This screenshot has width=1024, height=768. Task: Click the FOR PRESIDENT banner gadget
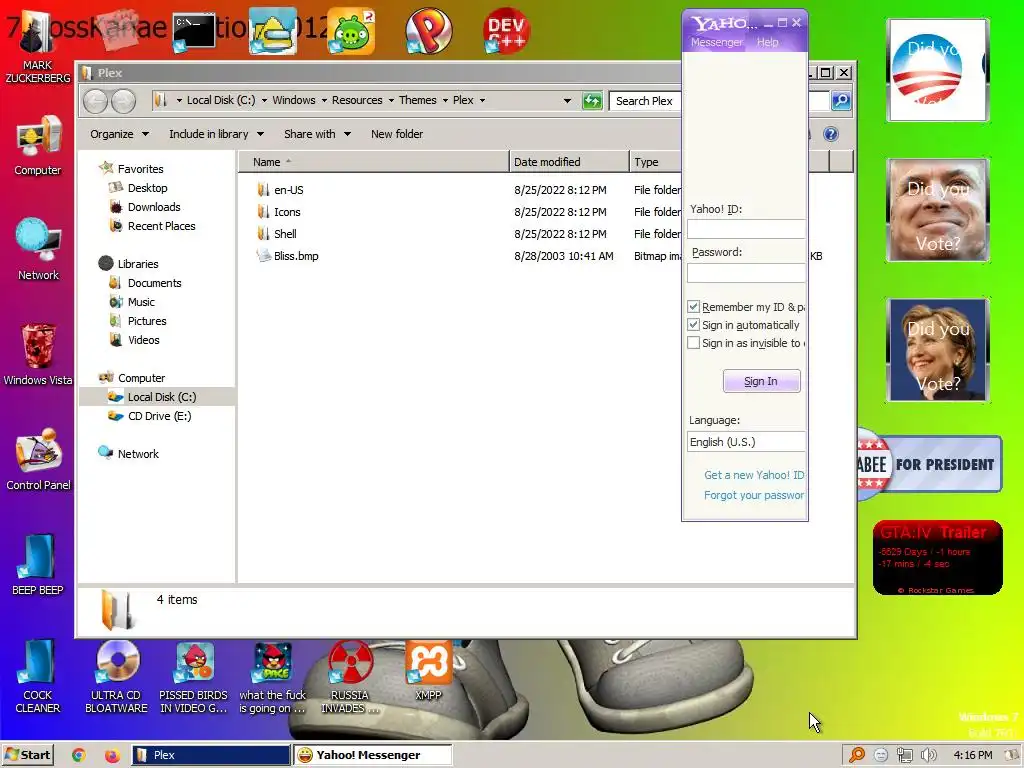929,464
